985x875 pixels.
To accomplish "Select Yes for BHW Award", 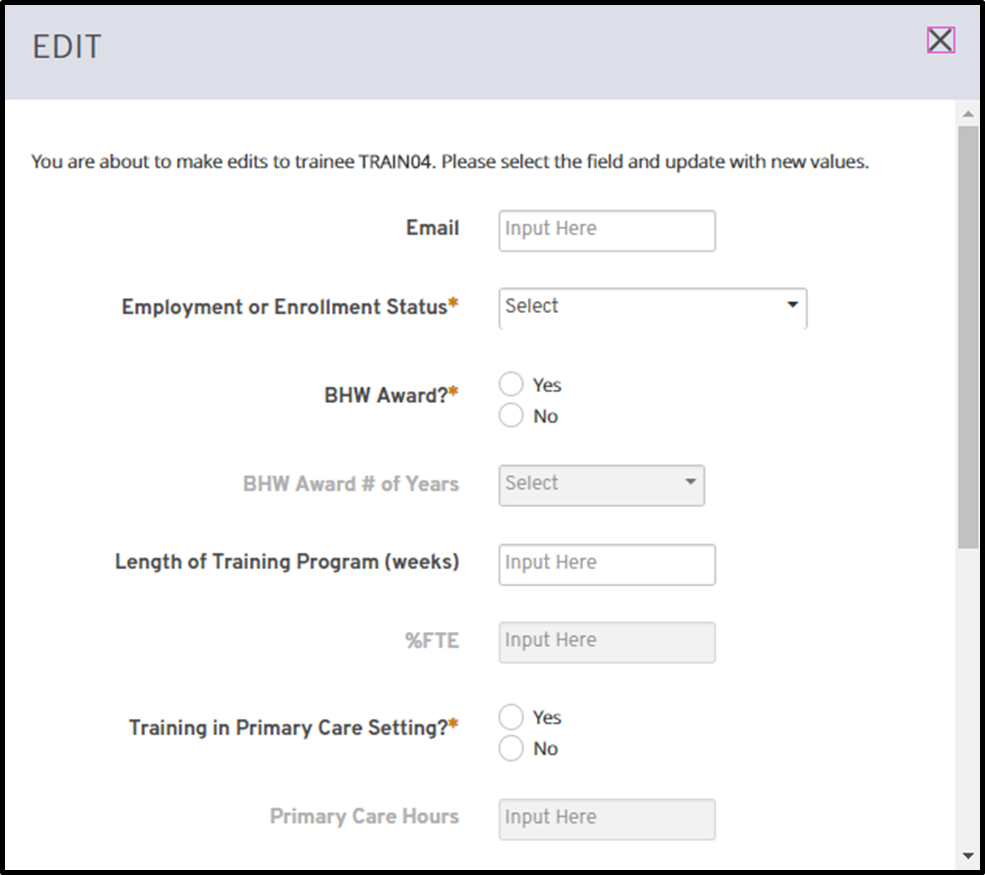I will [511, 385].
